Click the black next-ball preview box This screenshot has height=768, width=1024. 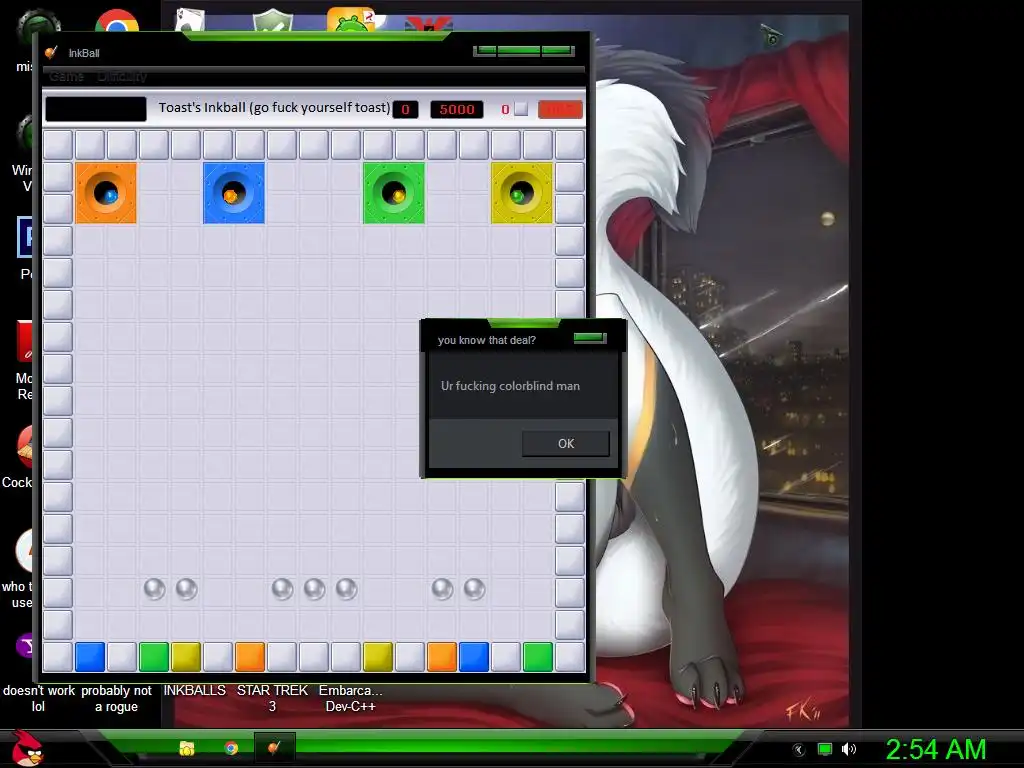click(96, 108)
